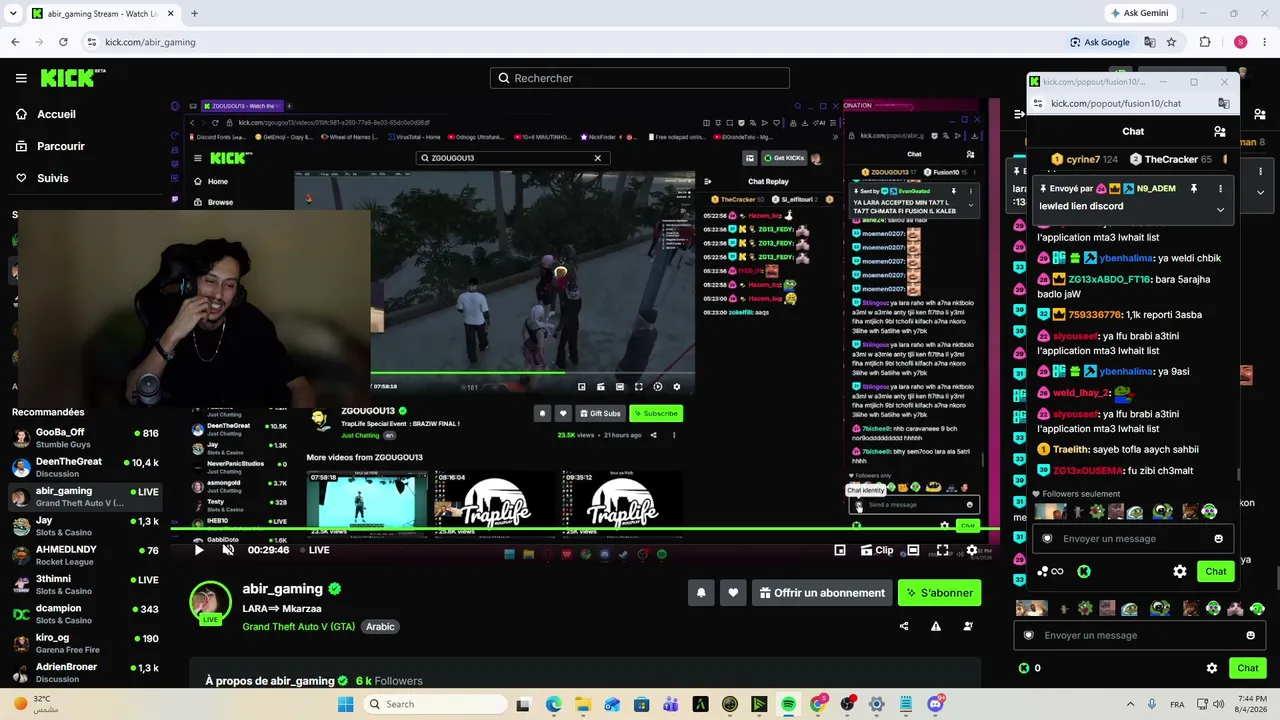Open Grand Theft Auto V (GTA) category link

(x=298, y=627)
